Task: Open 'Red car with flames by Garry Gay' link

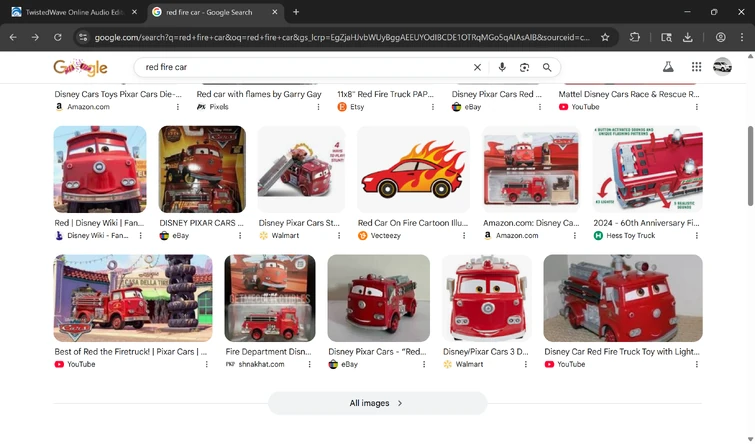Action: pos(259,94)
